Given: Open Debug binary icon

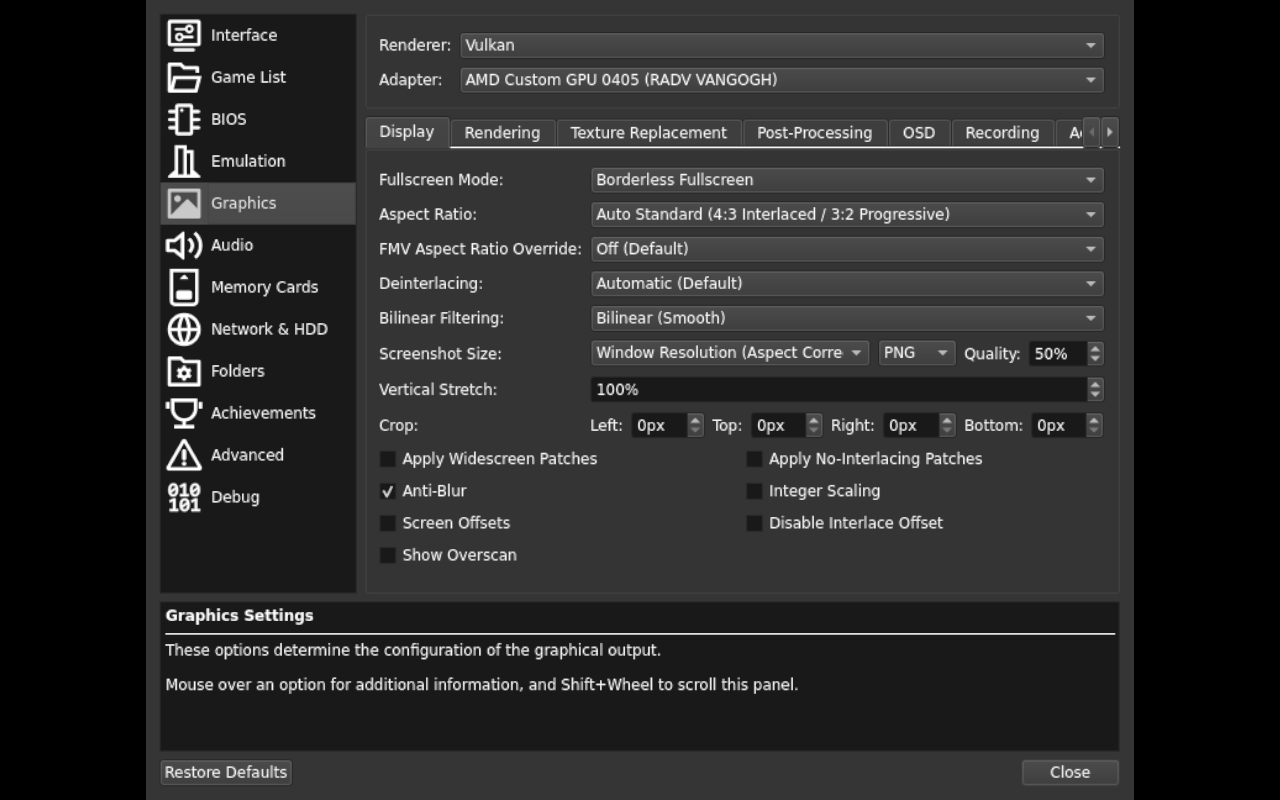Looking at the screenshot, I should click(184, 497).
